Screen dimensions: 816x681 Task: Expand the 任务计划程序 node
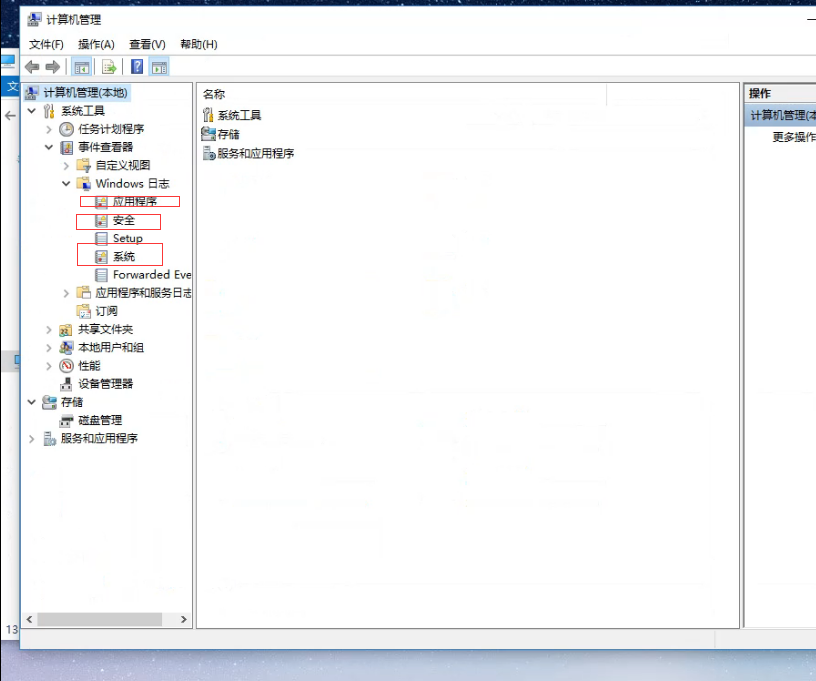click(49, 129)
